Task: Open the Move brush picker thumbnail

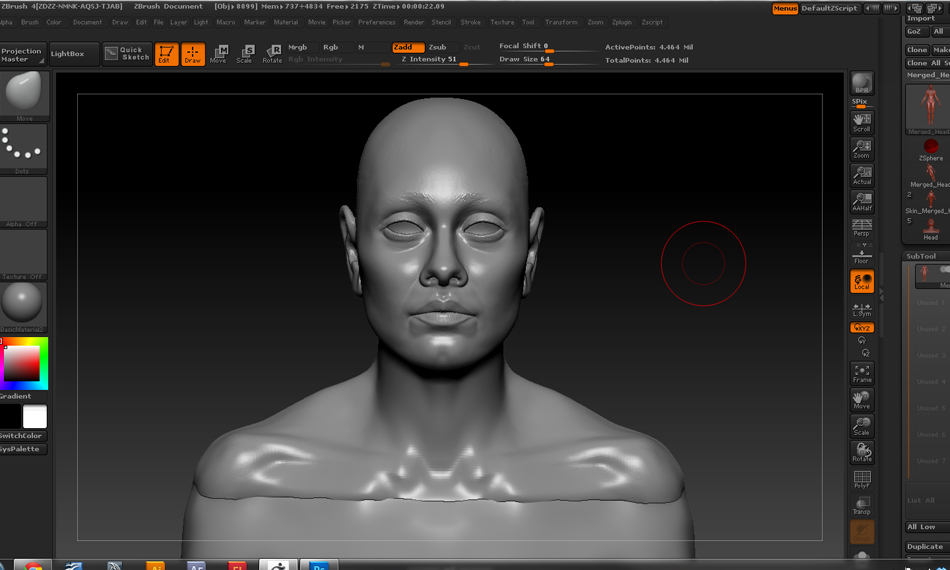Action: (x=24, y=96)
